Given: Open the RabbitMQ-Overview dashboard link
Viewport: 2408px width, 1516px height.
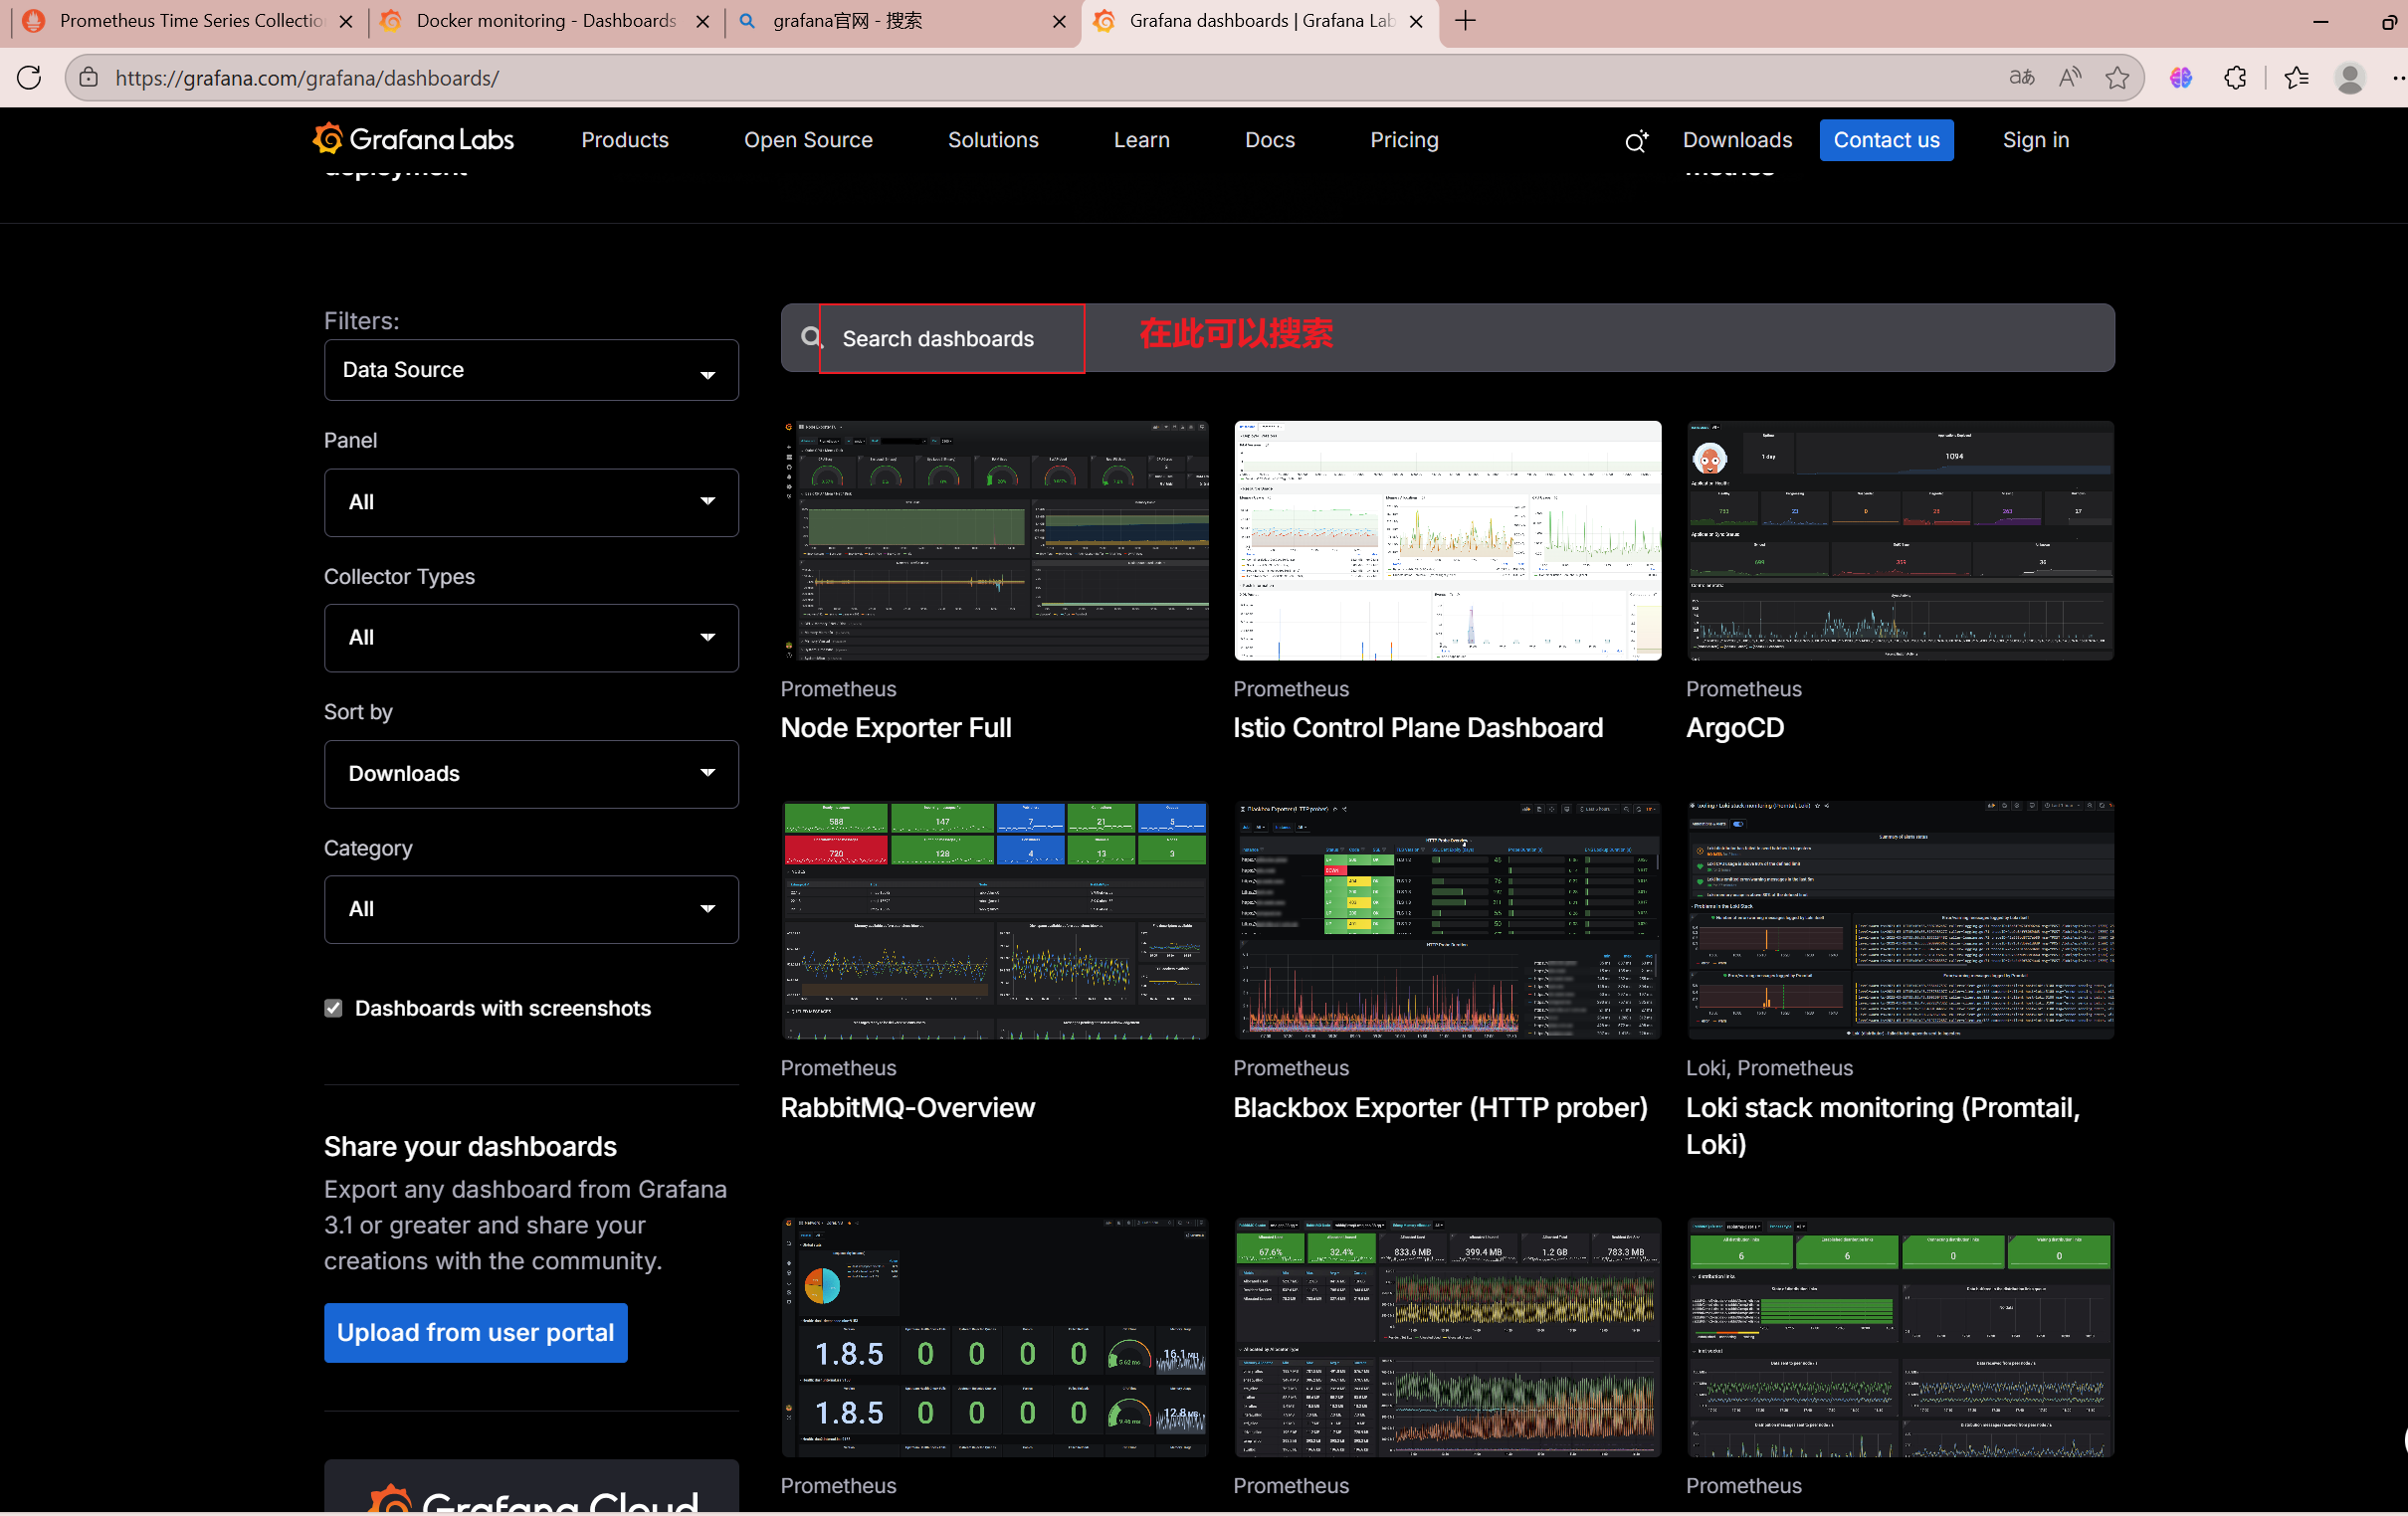Looking at the screenshot, I should click(908, 1107).
